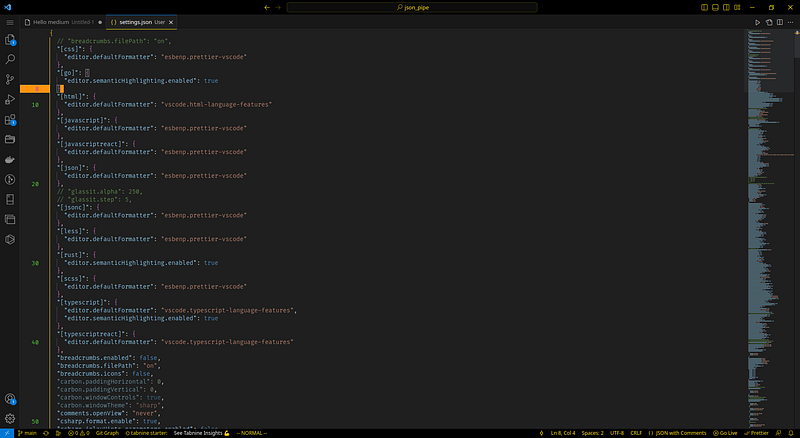Screen dimensions: 800x438
Task: Open the Explorer view in activity bar
Action: [10, 39]
